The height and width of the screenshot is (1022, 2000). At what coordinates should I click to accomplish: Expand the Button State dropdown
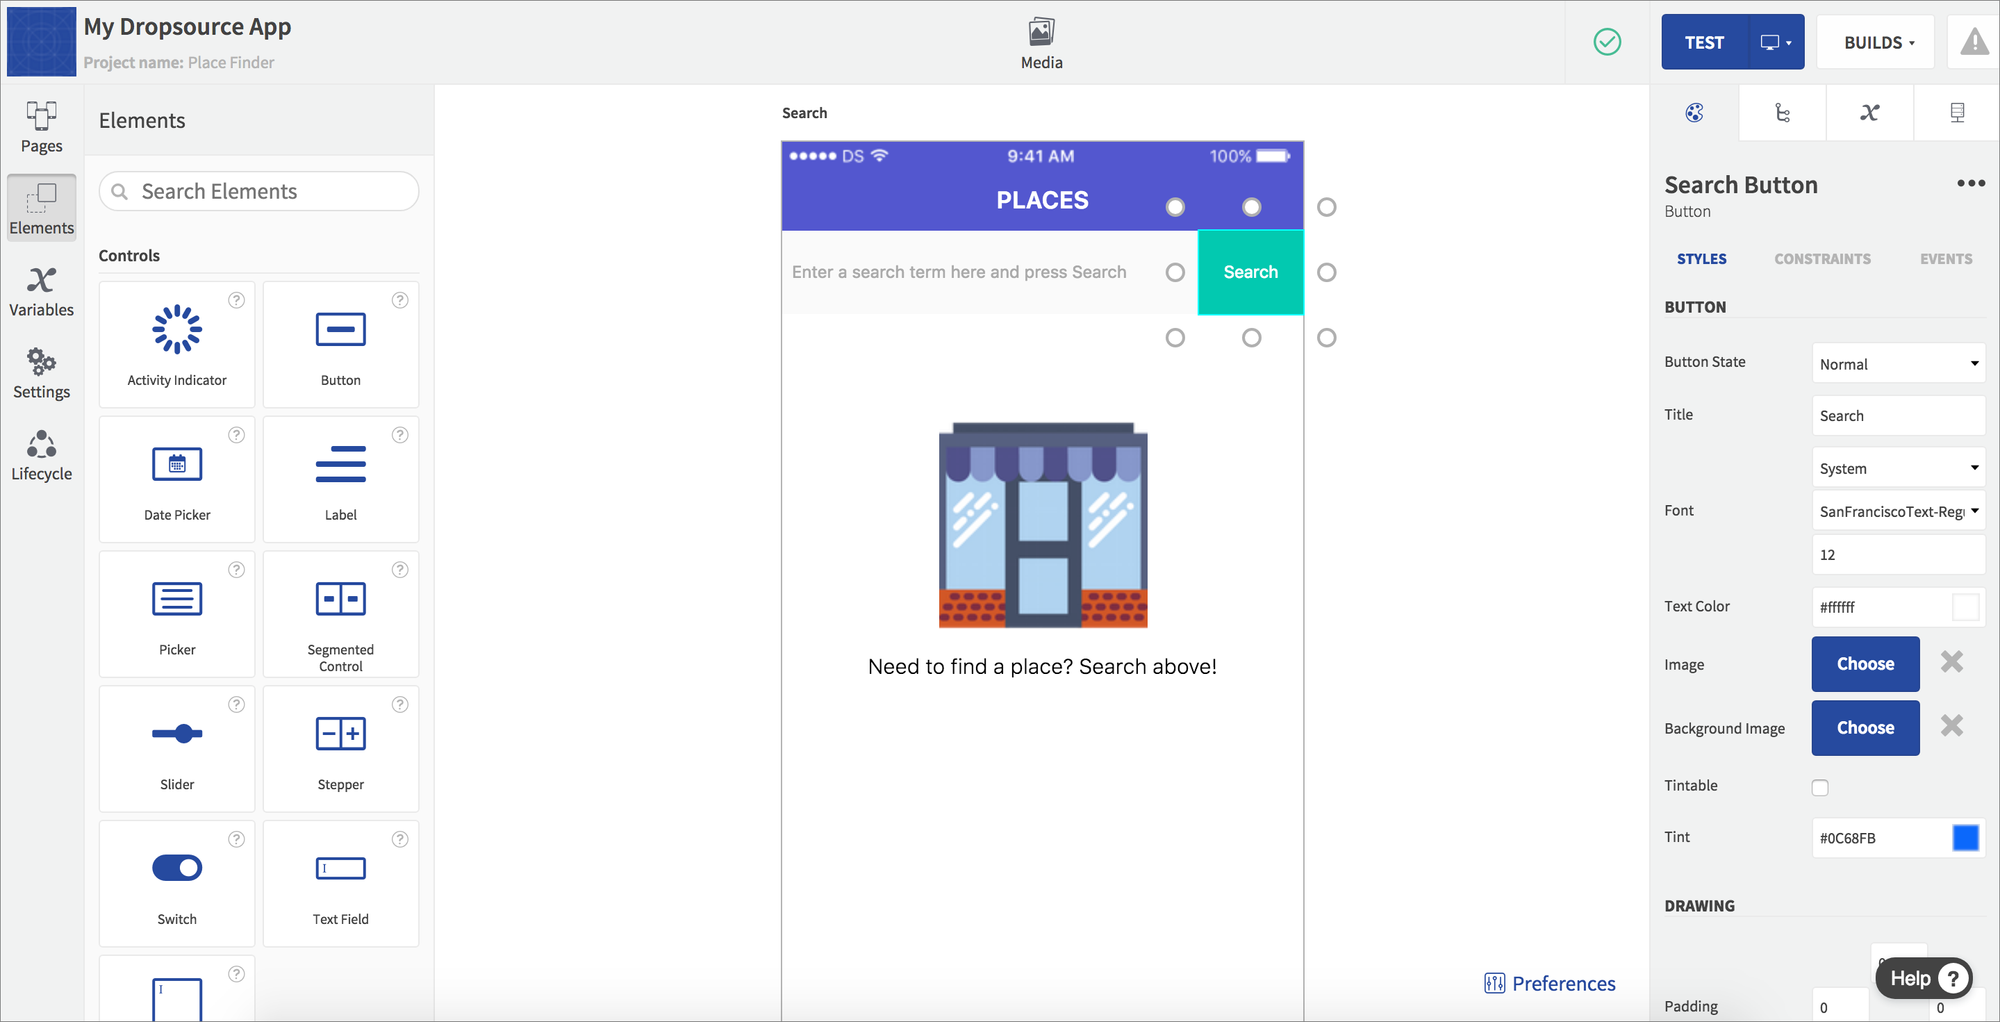click(x=1898, y=364)
